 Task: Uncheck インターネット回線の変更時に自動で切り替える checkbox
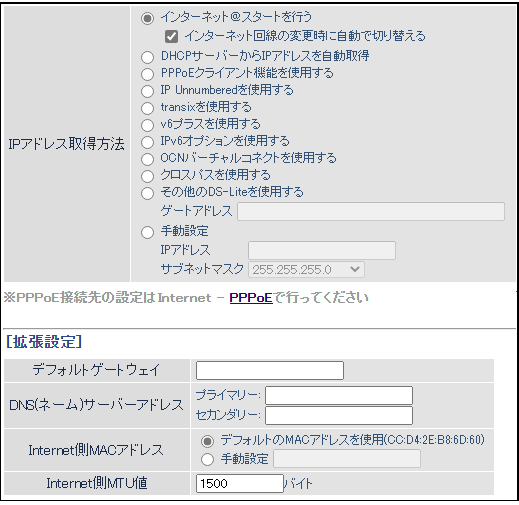pos(171,36)
